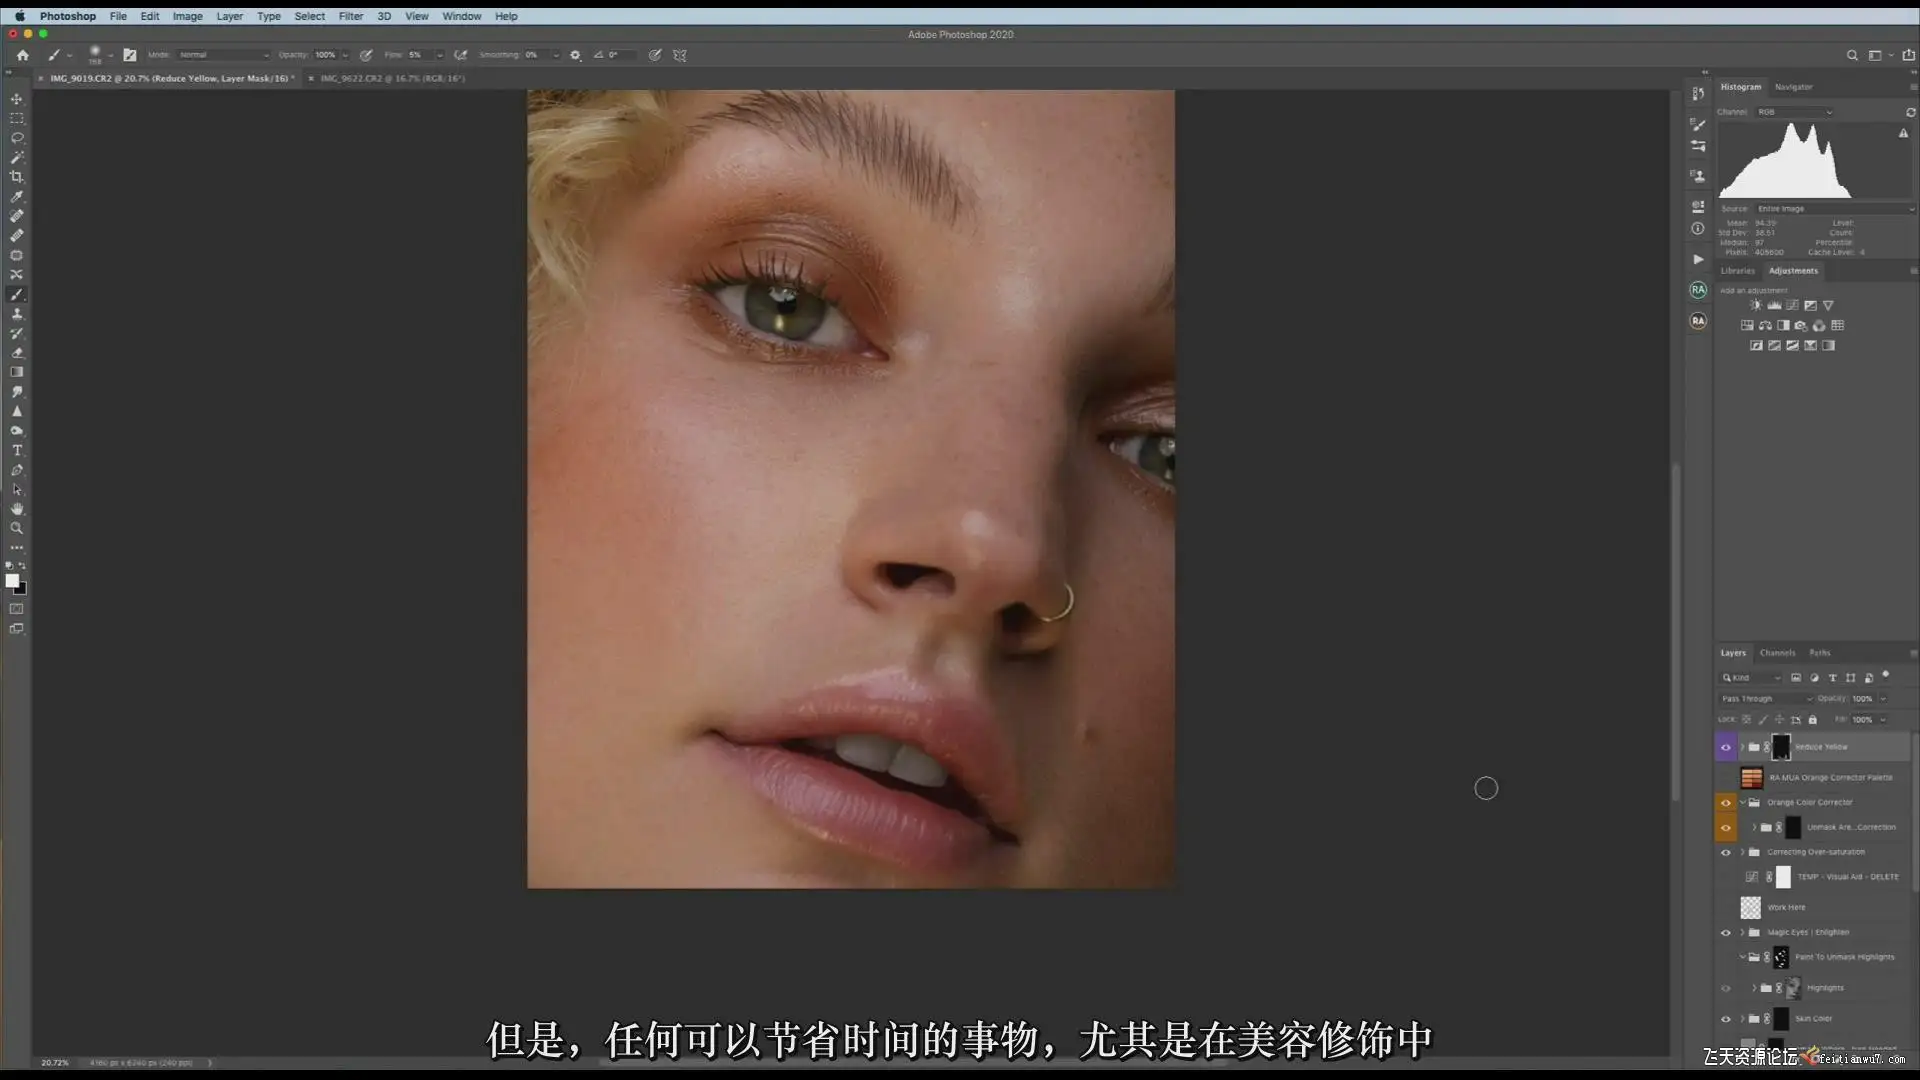Add Brightness/Contrast adjustment
1920x1080 pixels.
1756,305
